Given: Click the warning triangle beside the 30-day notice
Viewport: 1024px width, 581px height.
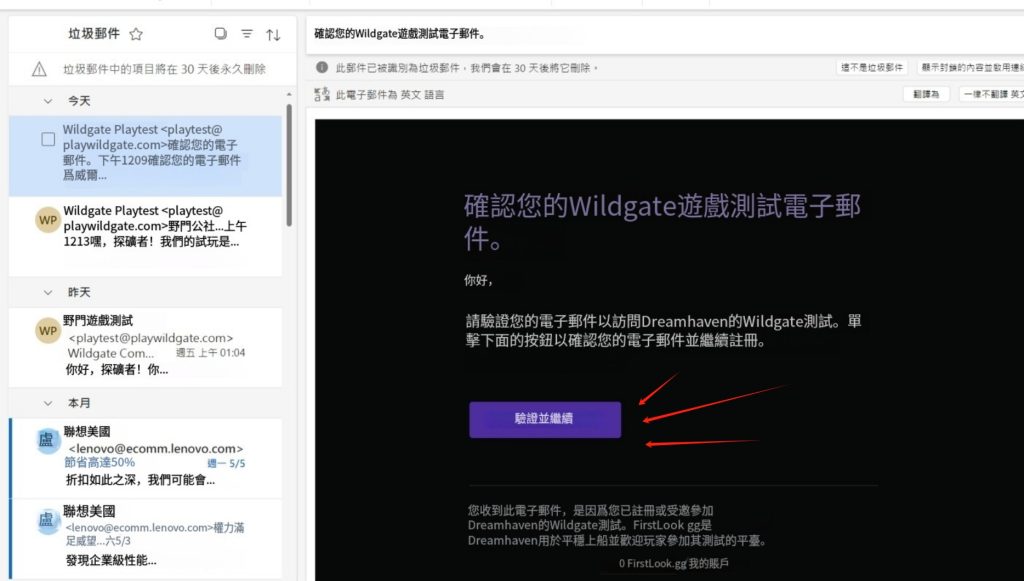Looking at the screenshot, I should (39, 69).
